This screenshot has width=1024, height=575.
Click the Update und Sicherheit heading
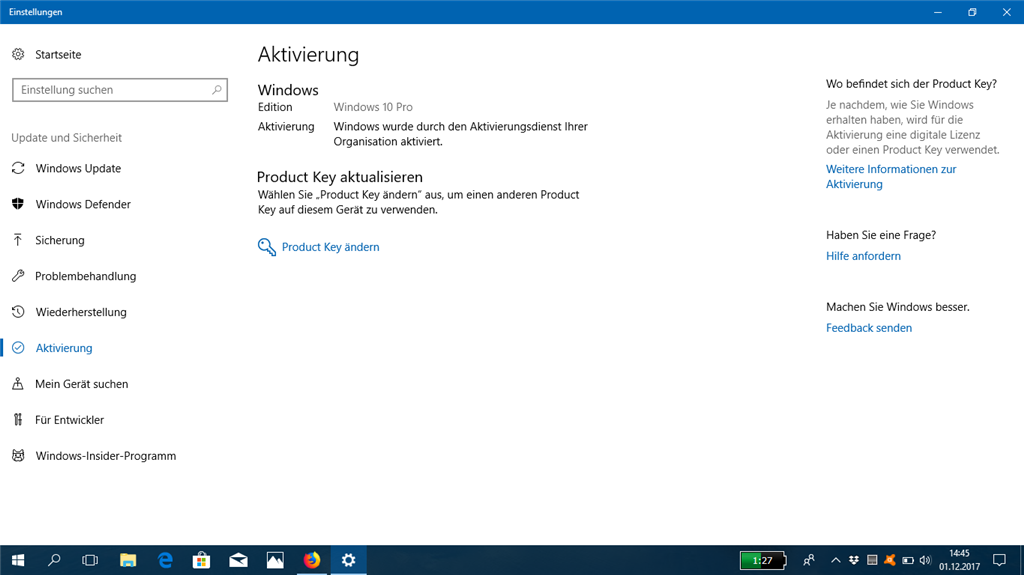pyautogui.click(x=67, y=137)
